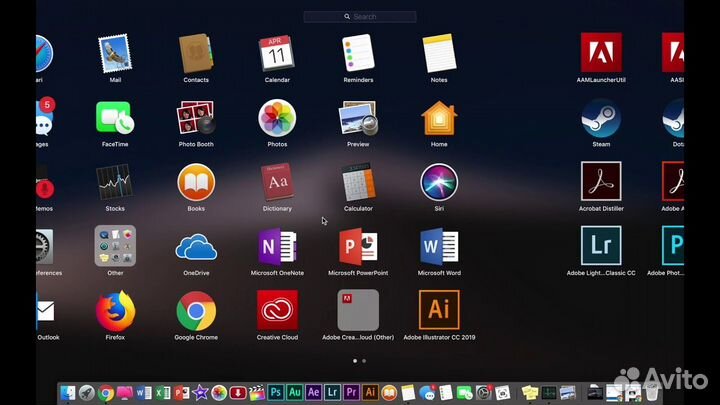Launch iMovie star icon in Dock
Screen dimensions: 720x405
pos(200,393)
